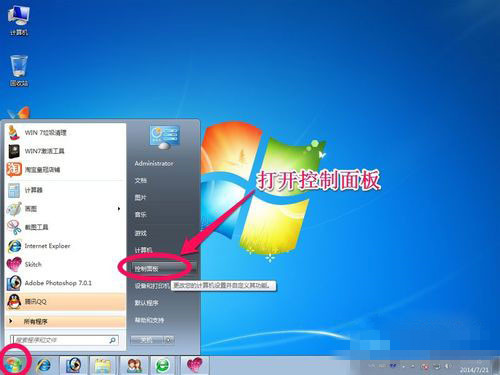This screenshot has height=375, width=500.
Task: Open the shutdown options arrow
Action: point(169,340)
